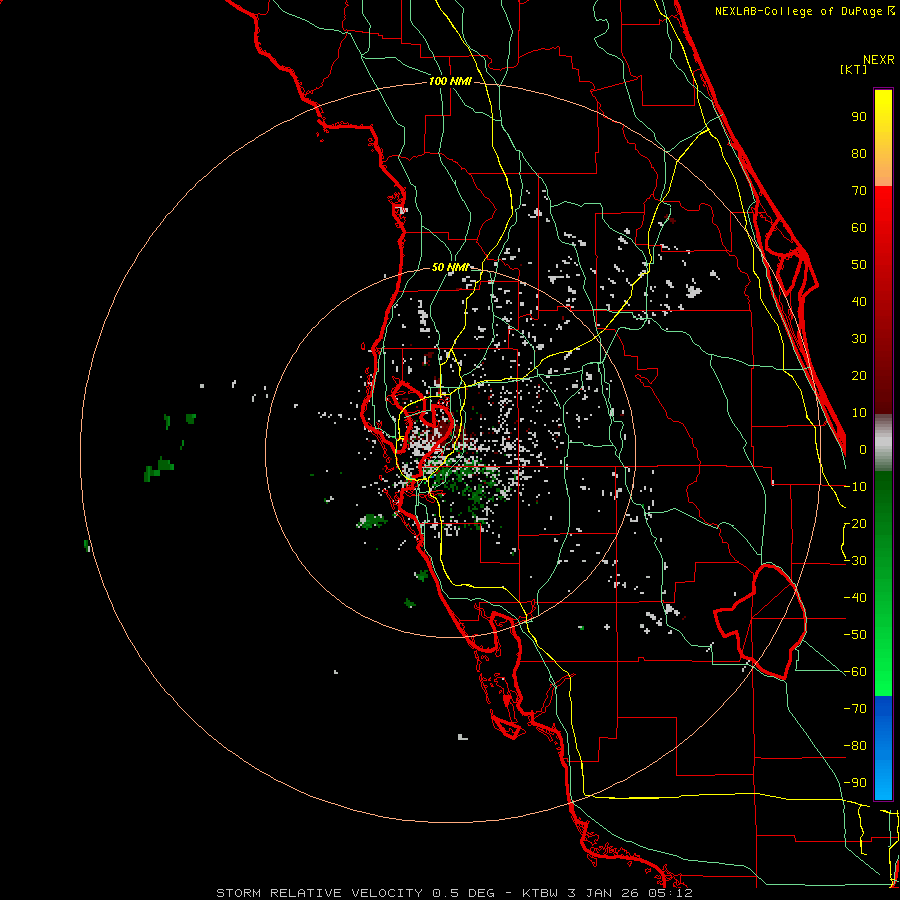Click the -60 value on the scale
Image resolution: width=900 pixels, height=900 pixels.
(x=855, y=672)
